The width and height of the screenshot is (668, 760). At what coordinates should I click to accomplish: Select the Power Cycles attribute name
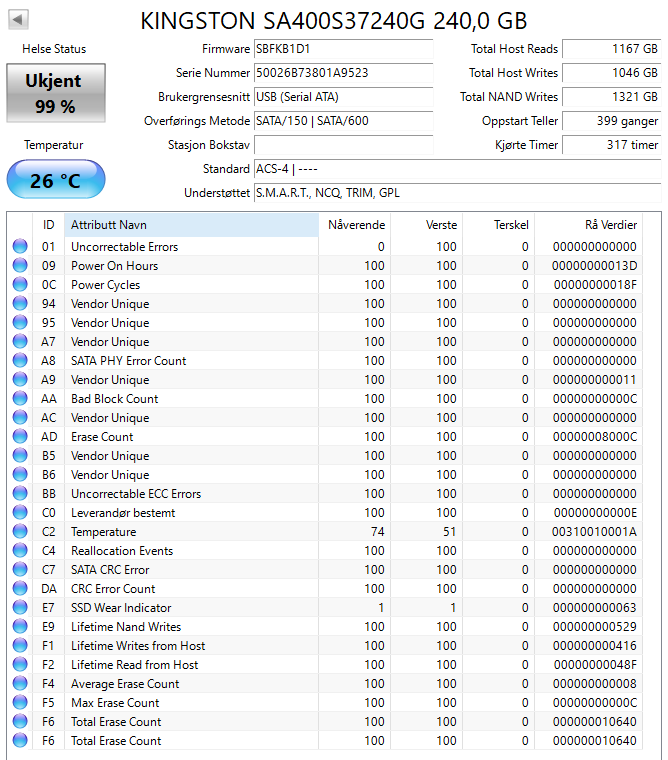106,285
